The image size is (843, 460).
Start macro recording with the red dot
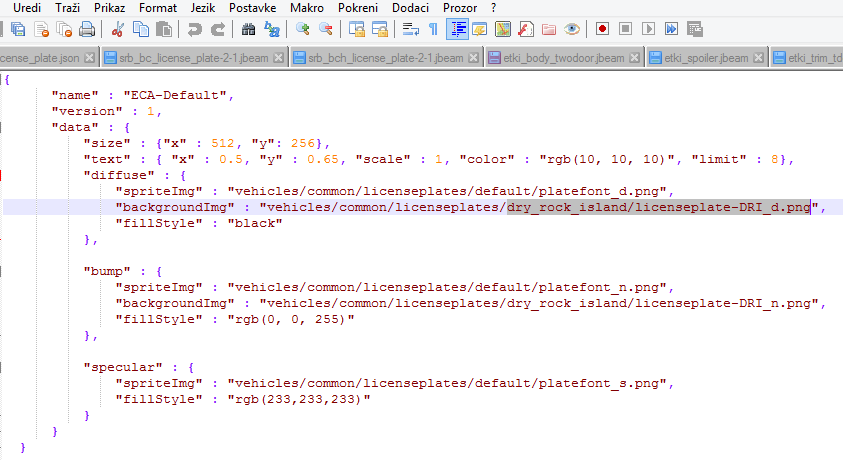[602, 29]
